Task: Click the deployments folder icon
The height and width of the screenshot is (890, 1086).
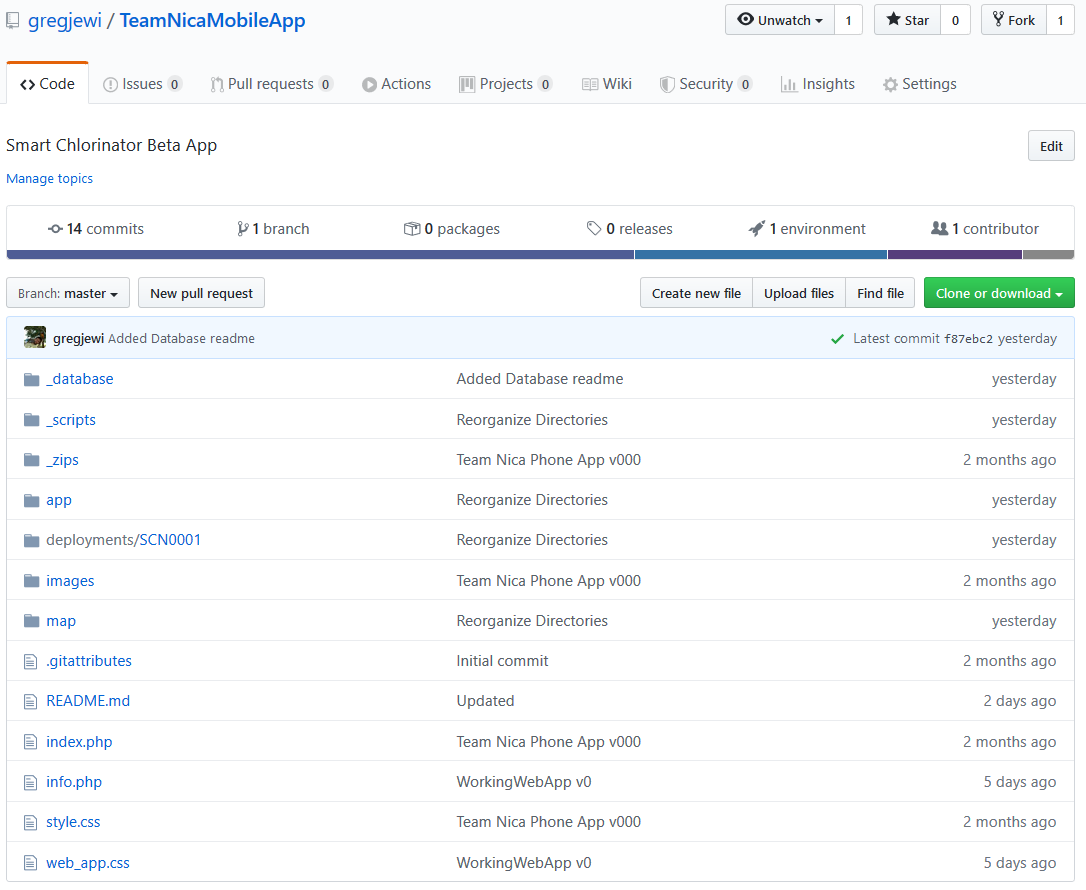Action: tap(31, 540)
